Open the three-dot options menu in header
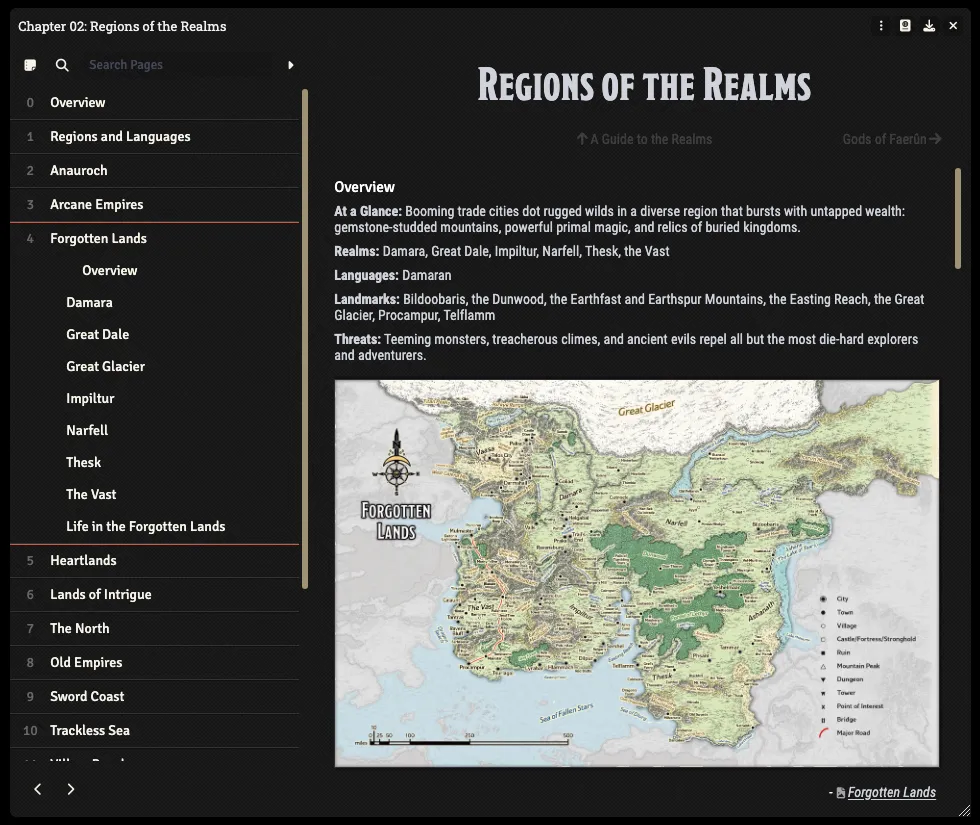Image resolution: width=980 pixels, height=825 pixels. pyautogui.click(x=881, y=26)
